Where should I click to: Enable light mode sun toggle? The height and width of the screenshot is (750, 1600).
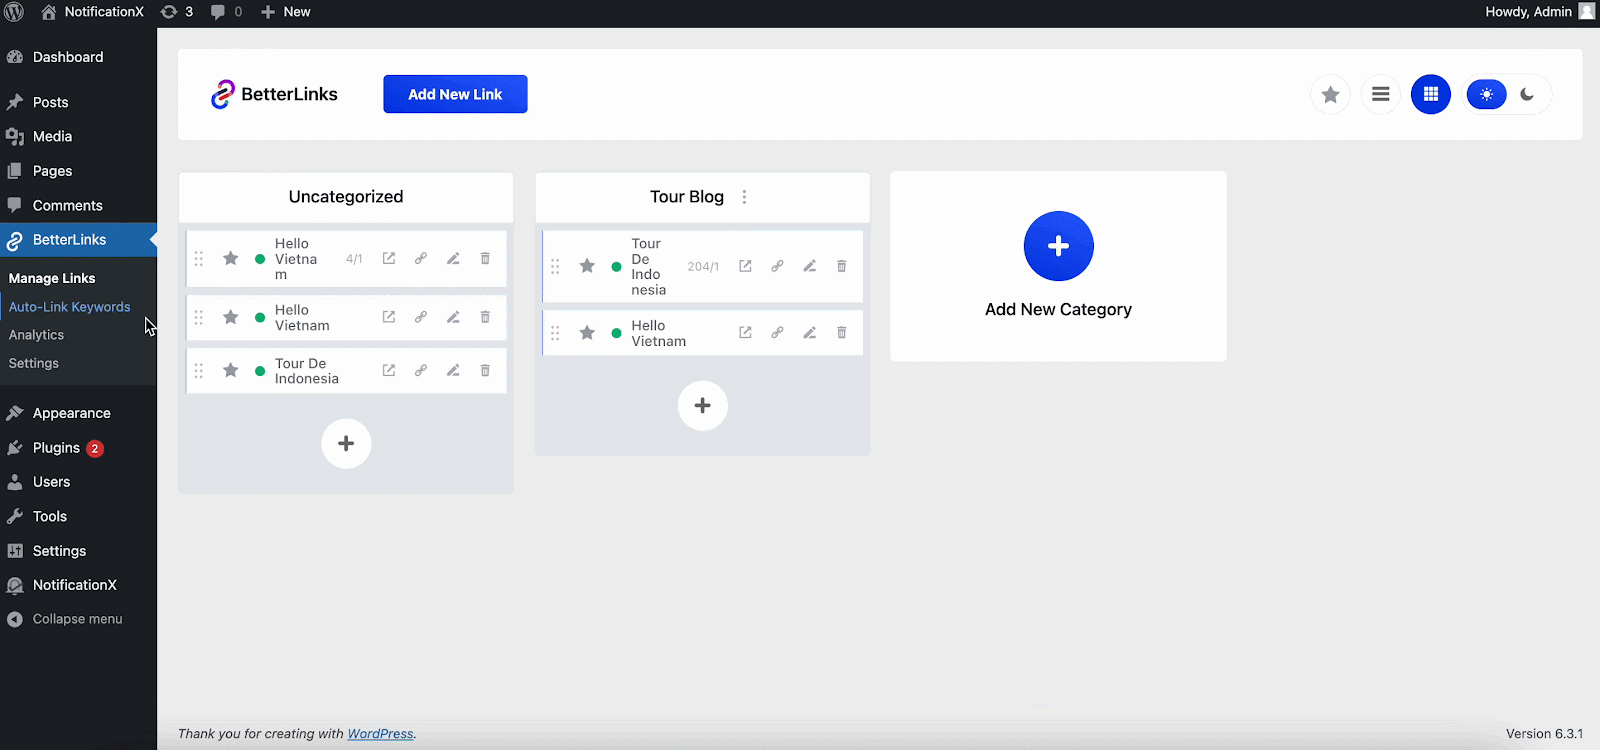point(1487,94)
